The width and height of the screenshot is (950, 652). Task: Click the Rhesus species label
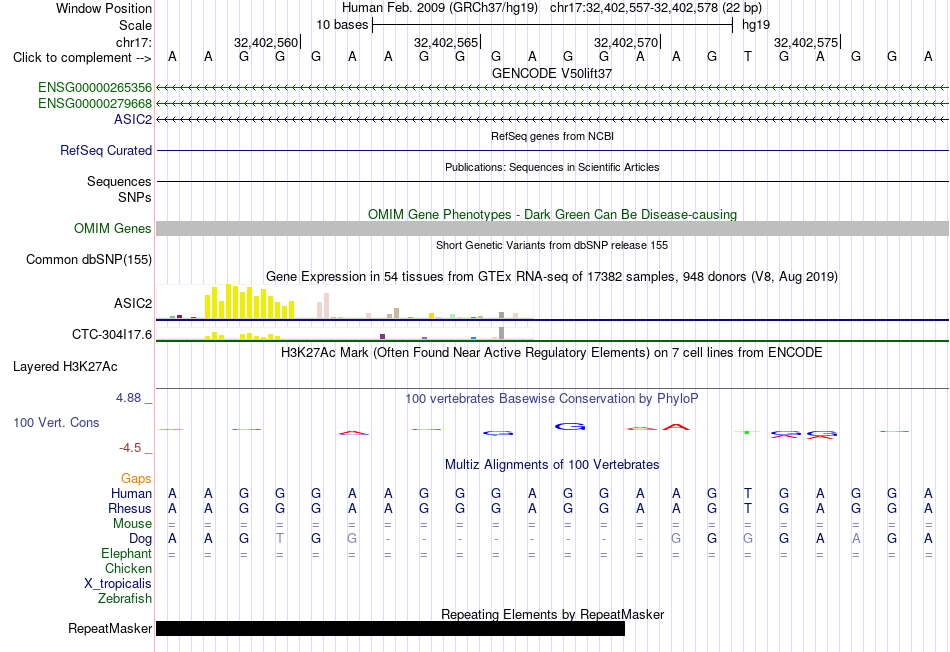coord(130,508)
